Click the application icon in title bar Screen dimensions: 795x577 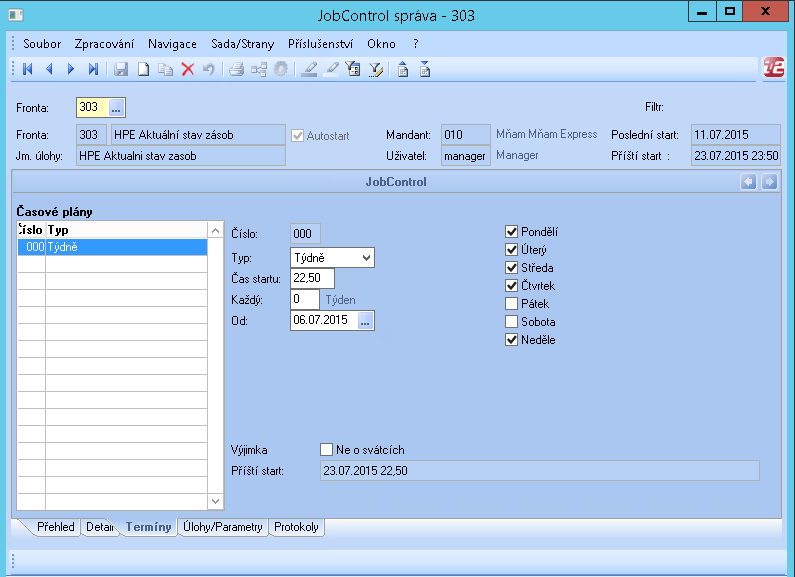tap(16, 15)
